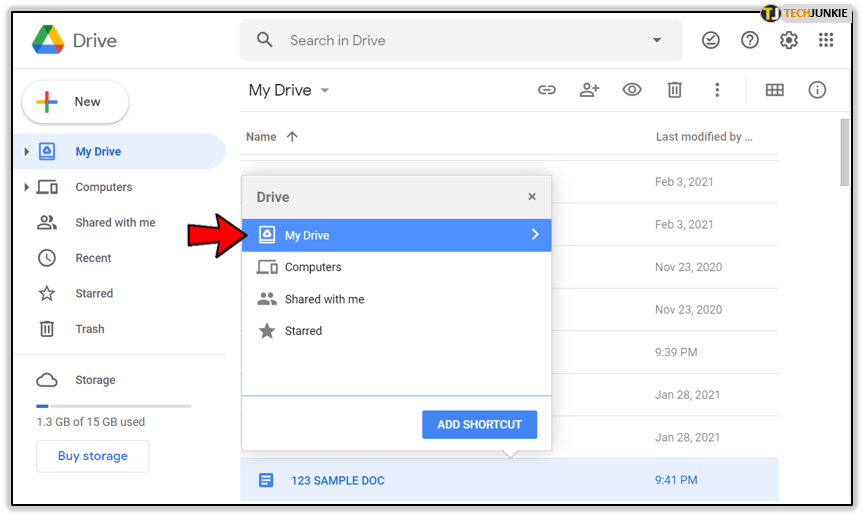Screen dimensions: 864x517
Task: Open the Settings gear icon
Action: [x=789, y=40]
